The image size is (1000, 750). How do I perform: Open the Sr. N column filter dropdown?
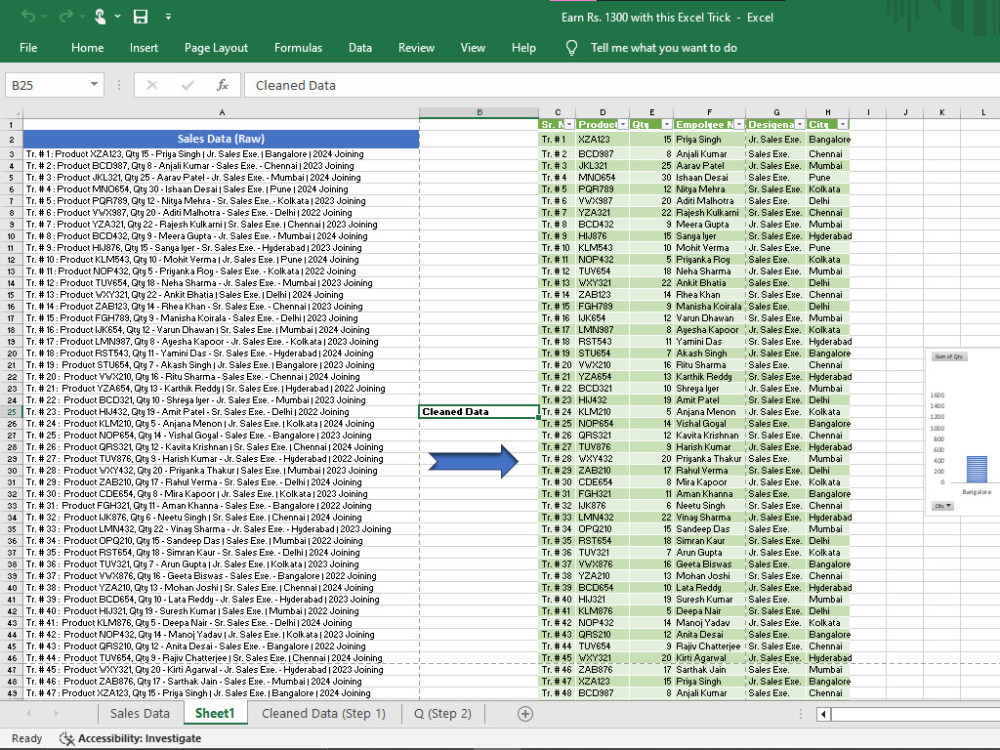(570, 124)
